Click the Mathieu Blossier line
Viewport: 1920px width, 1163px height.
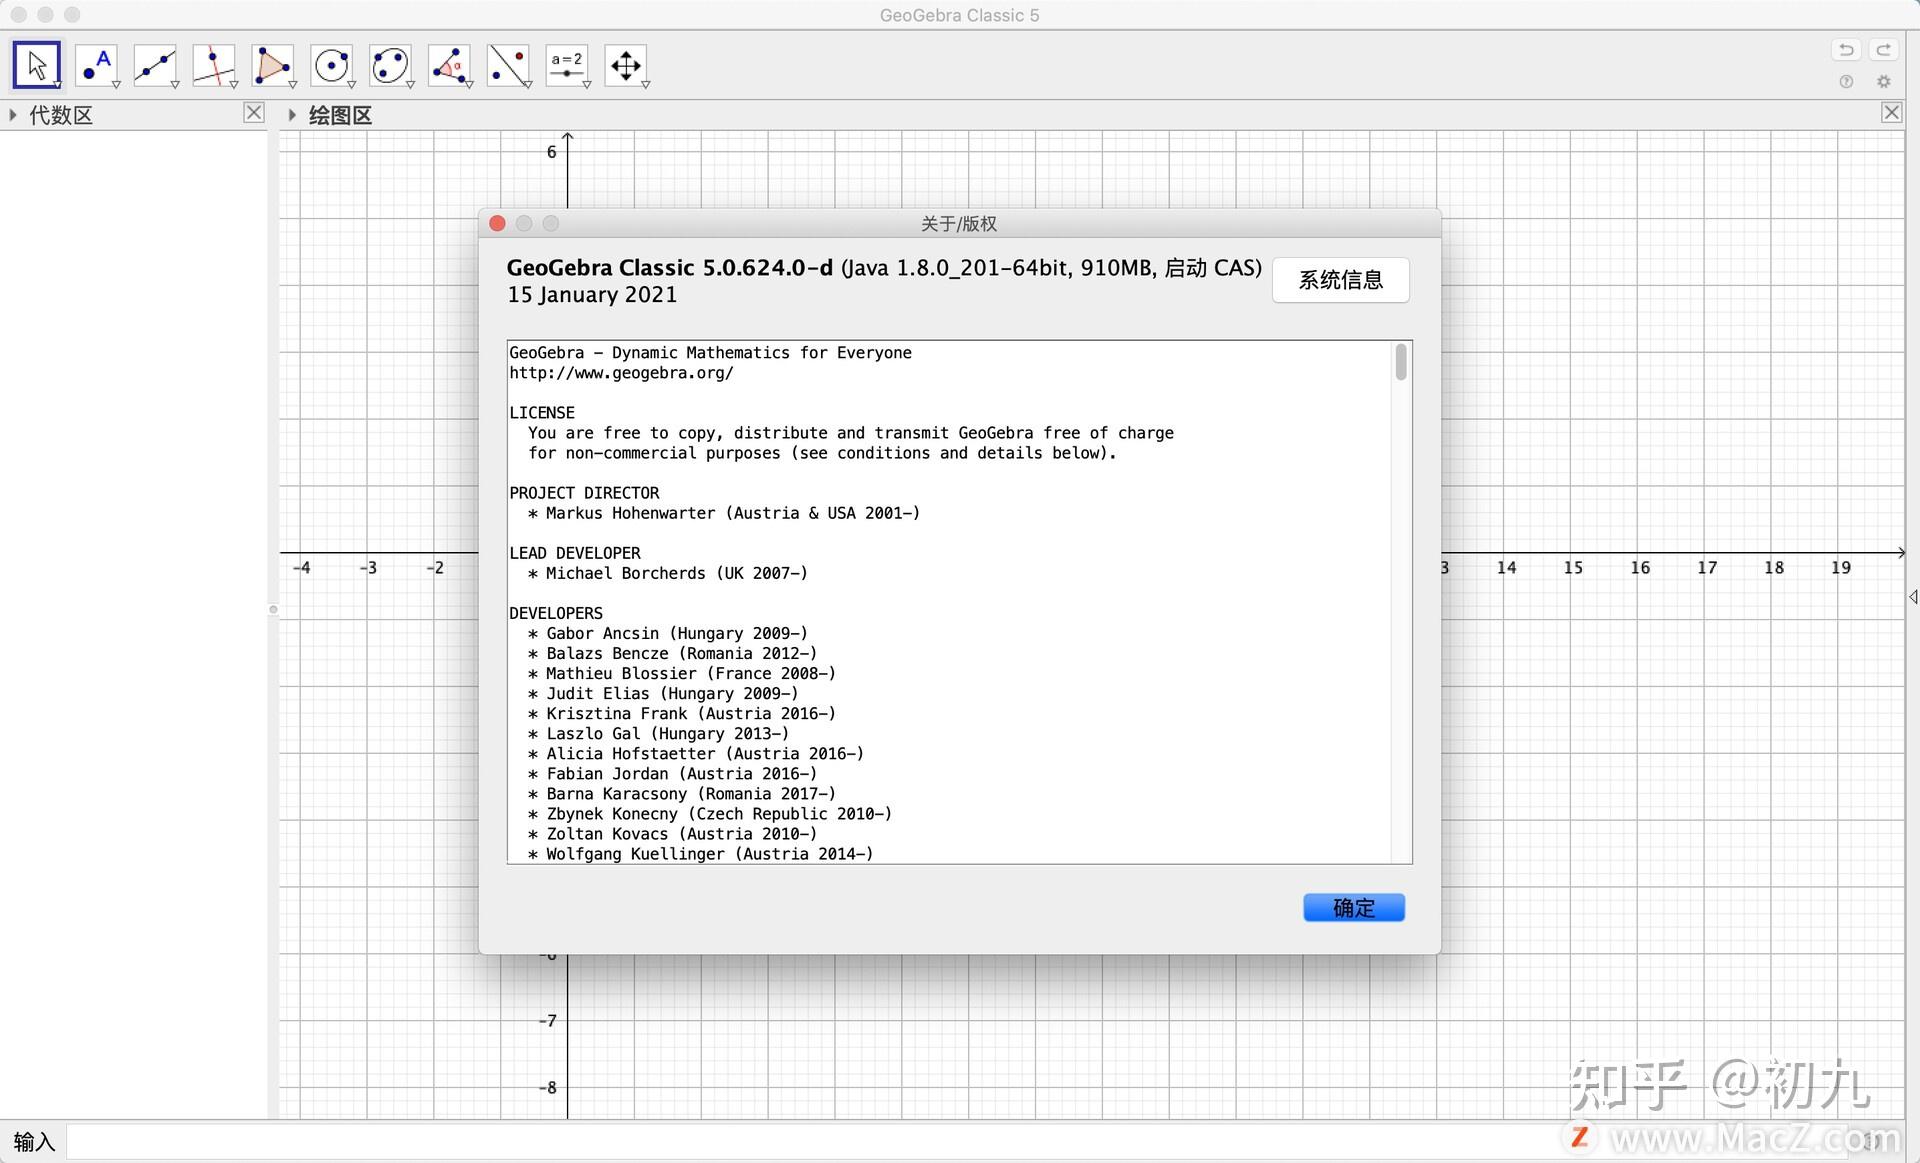click(x=682, y=673)
